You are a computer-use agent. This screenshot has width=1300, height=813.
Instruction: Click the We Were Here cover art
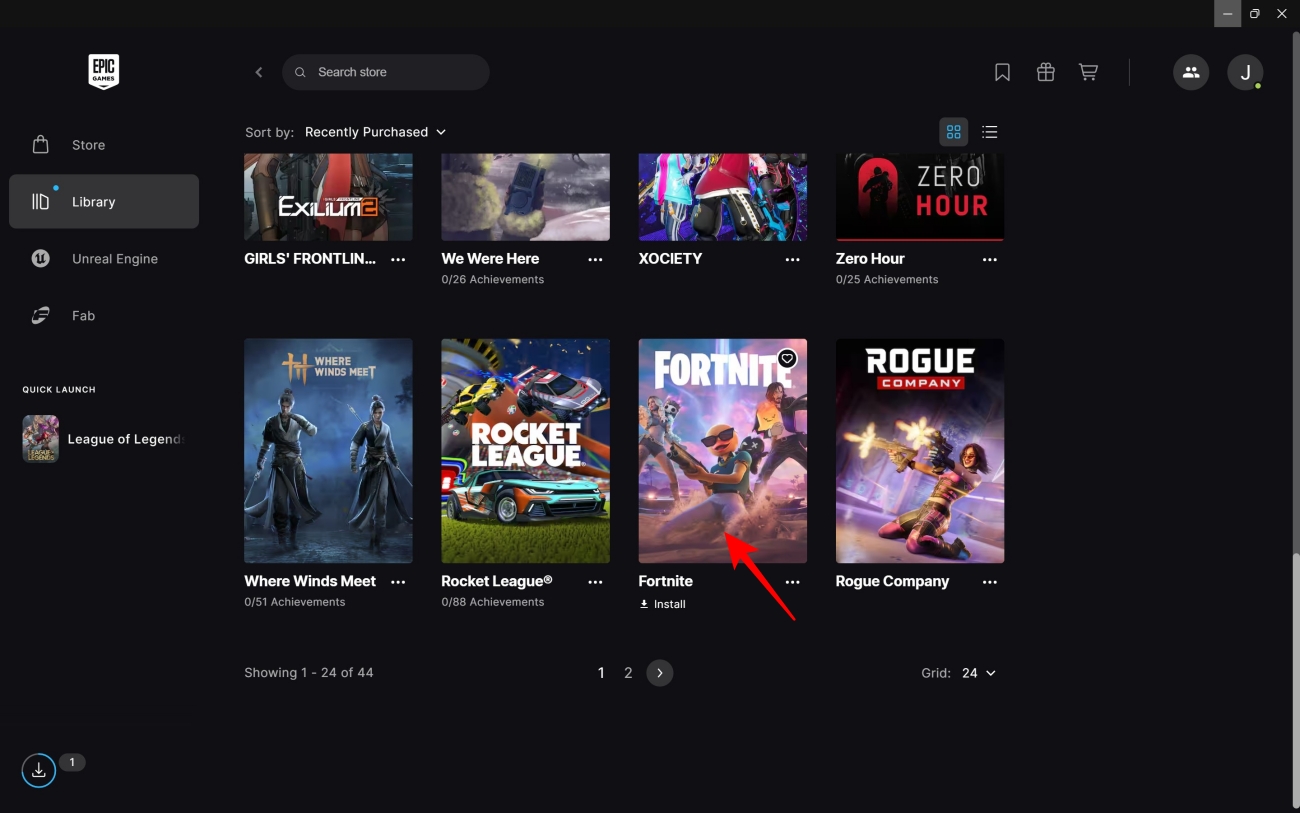tap(526, 197)
